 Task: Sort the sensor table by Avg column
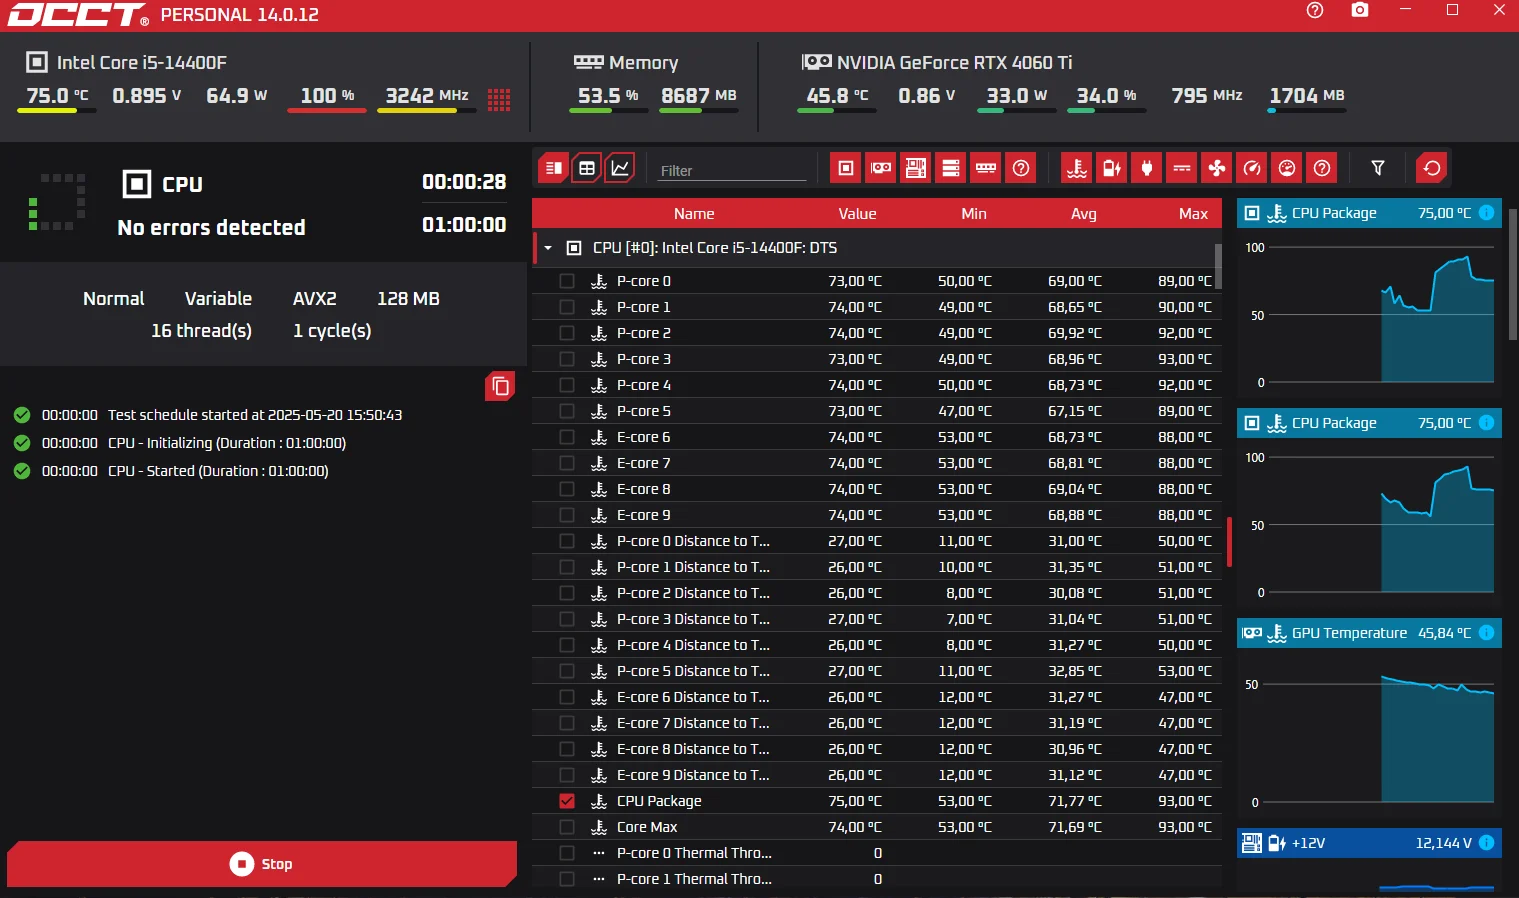(1084, 214)
